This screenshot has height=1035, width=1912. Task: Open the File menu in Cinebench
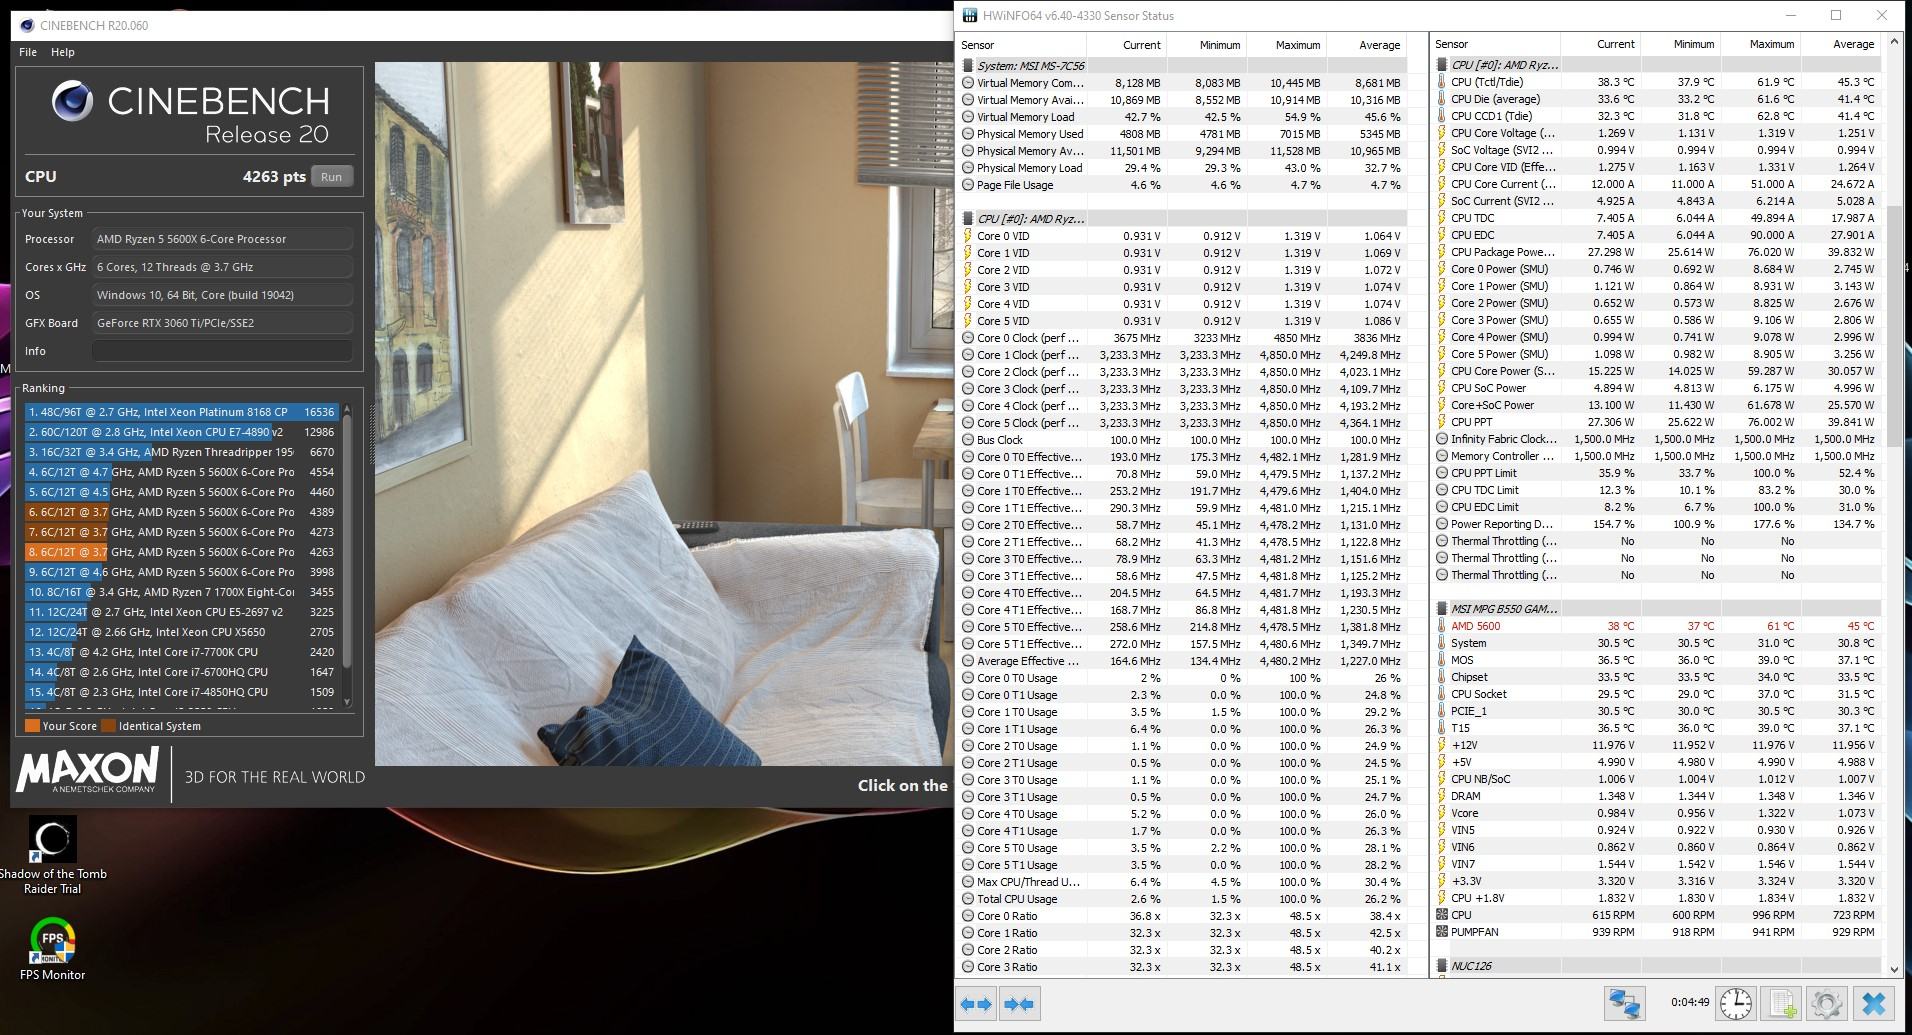(x=28, y=52)
